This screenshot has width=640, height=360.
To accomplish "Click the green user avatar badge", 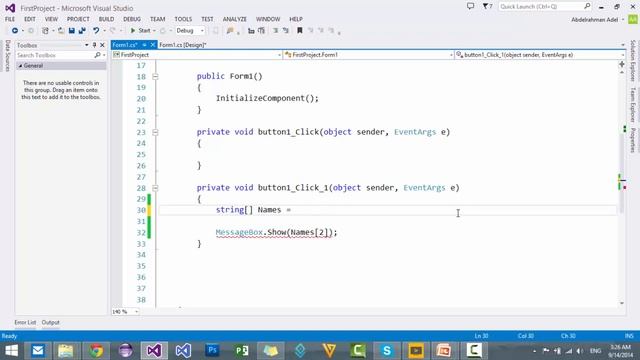I will (x=633, y=19).
